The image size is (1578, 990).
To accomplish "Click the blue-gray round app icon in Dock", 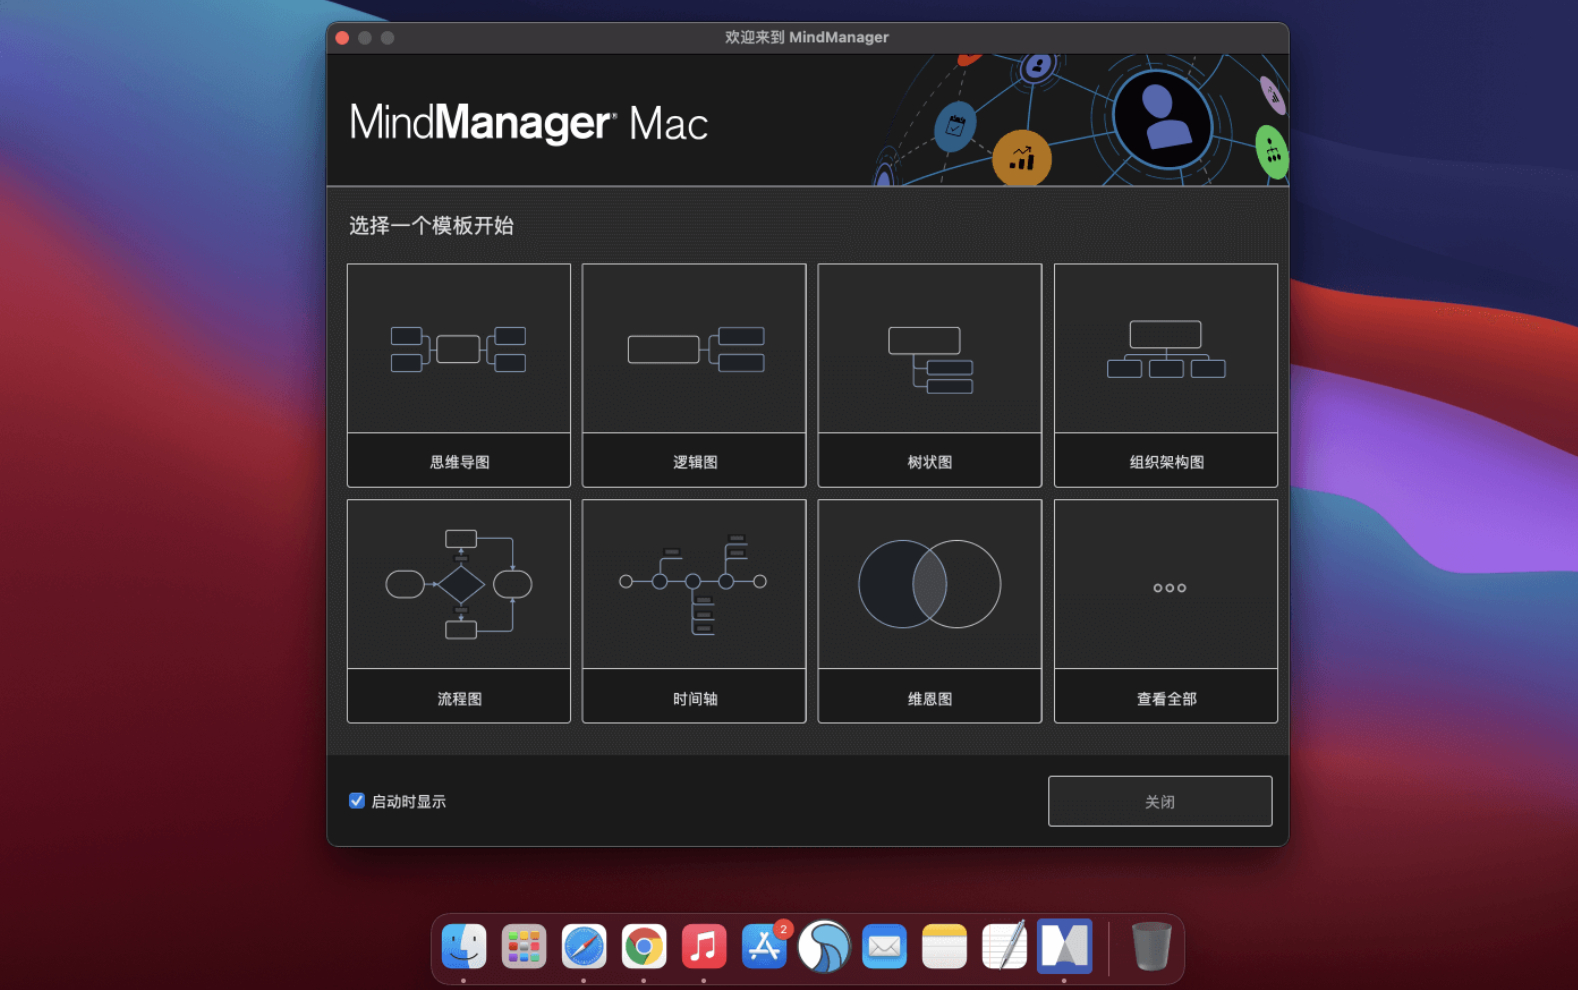I will point(824,946).
